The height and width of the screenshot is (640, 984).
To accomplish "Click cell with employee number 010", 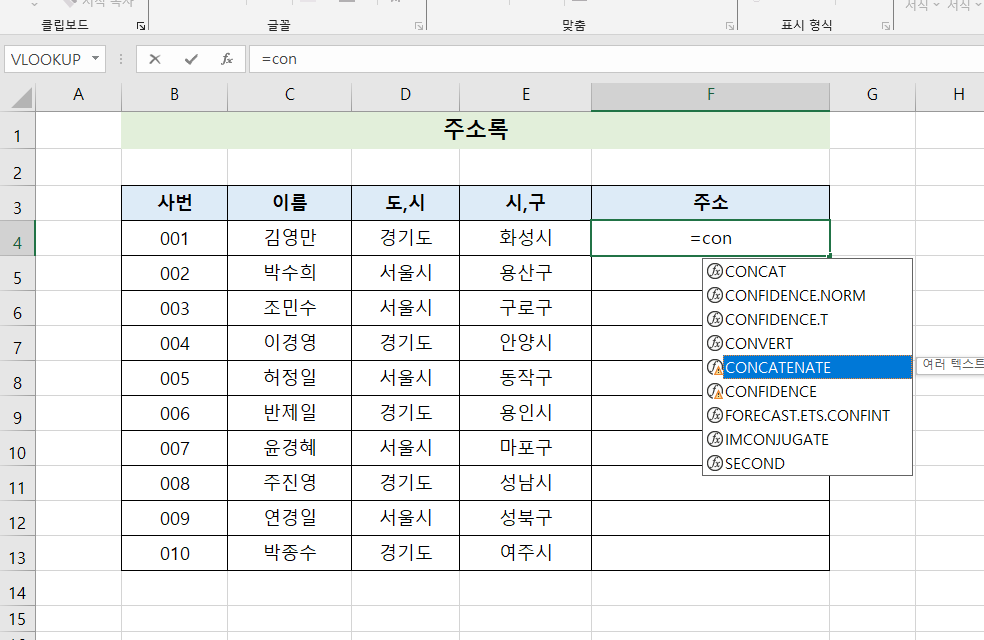I will pos(174,553).
